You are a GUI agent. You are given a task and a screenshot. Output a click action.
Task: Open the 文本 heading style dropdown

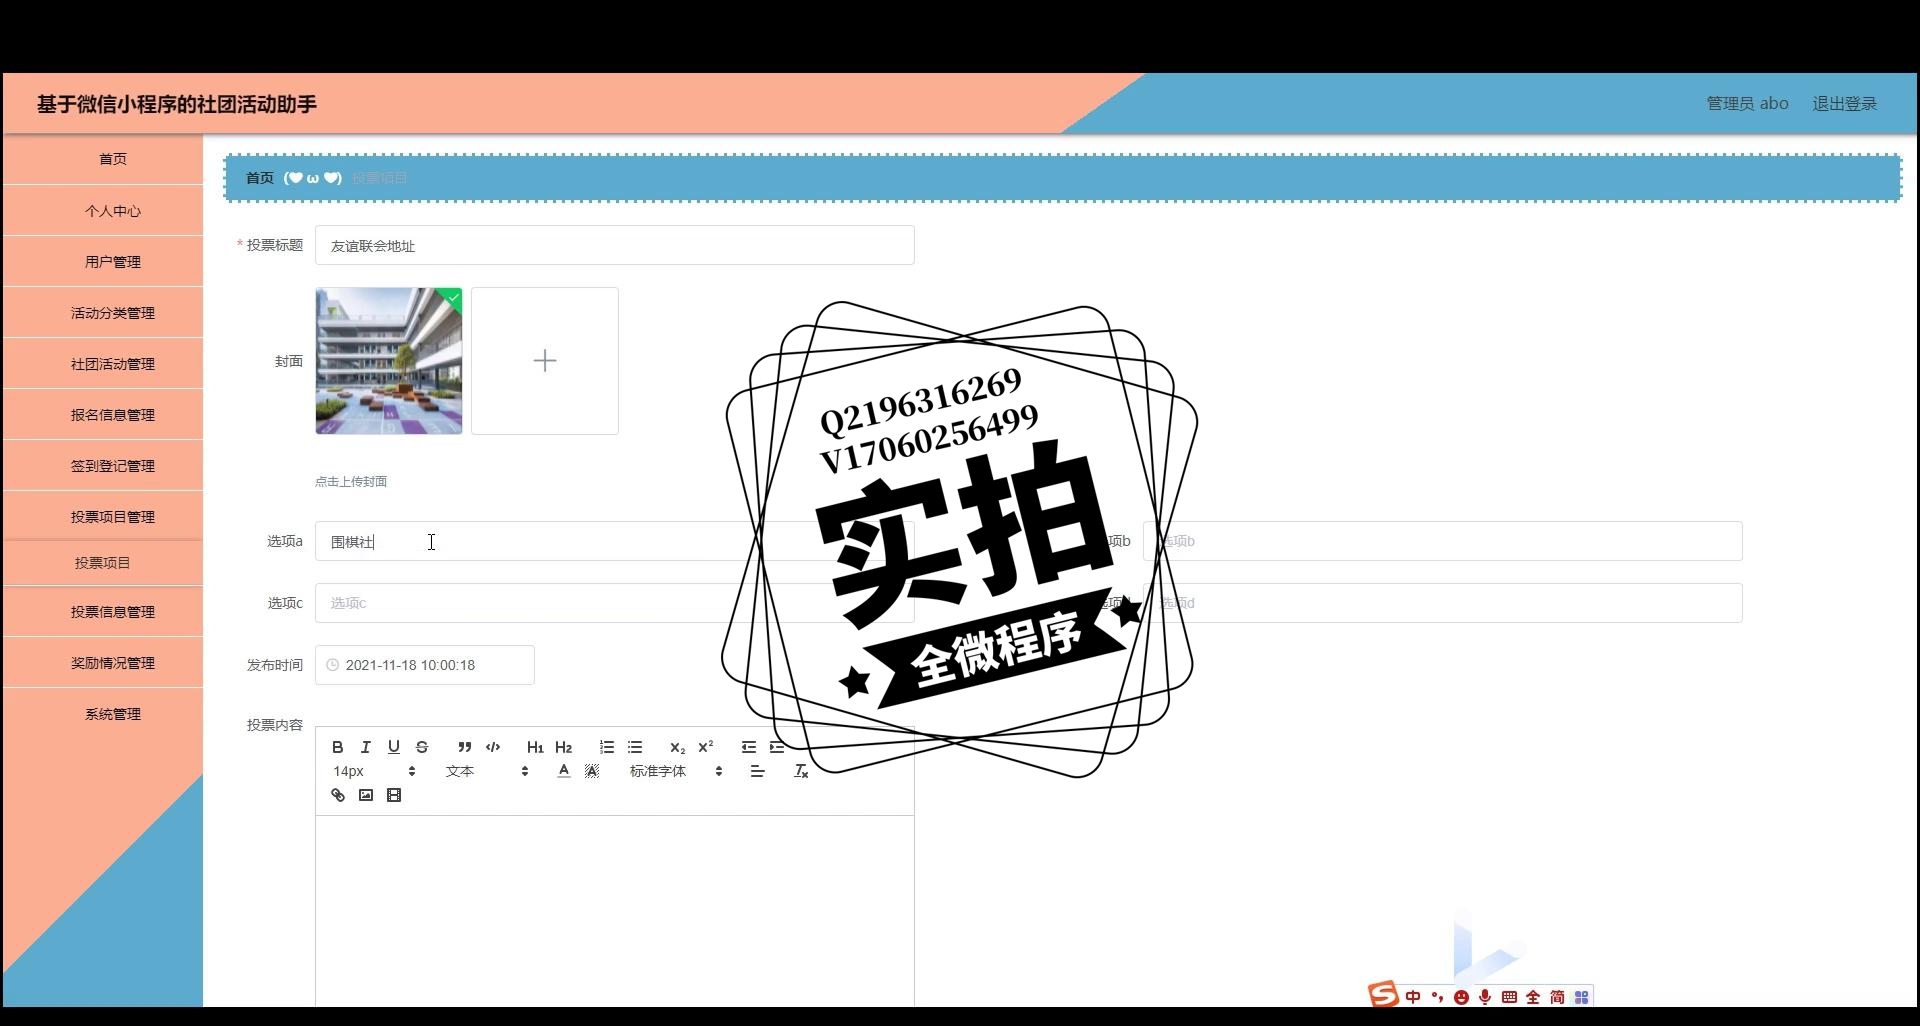[487, 771]
